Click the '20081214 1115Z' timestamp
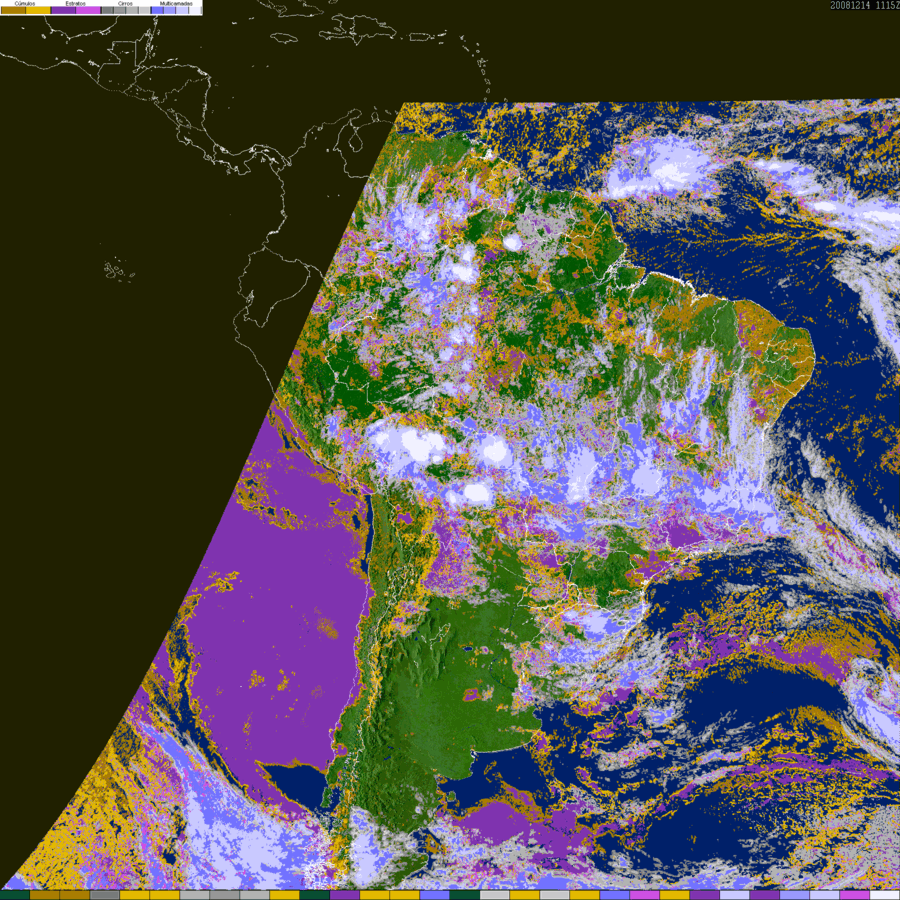 (x=865, y=5)
